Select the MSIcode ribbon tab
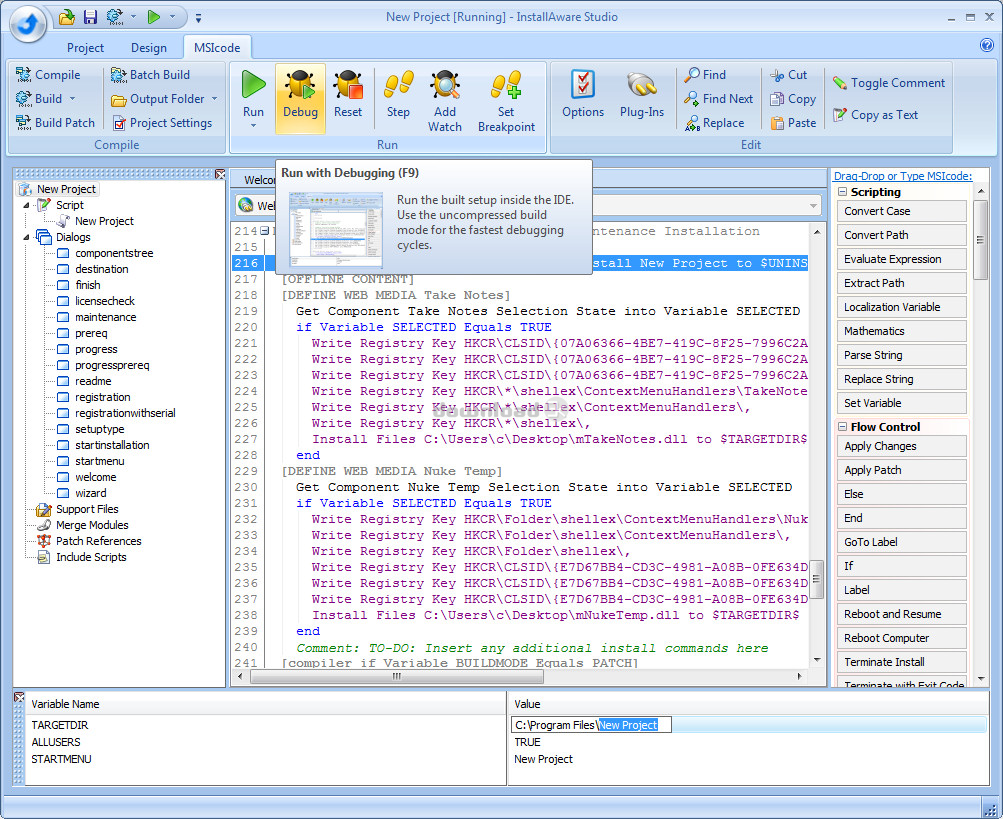The width and height of the screenshot is (1003, 819). pyautogui.click(x=217, y=48)
